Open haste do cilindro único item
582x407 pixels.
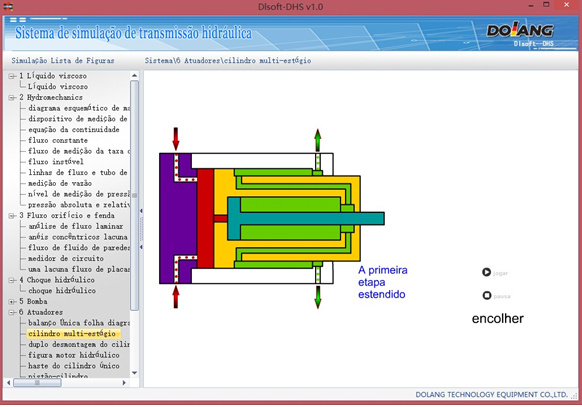click(74, 366)
